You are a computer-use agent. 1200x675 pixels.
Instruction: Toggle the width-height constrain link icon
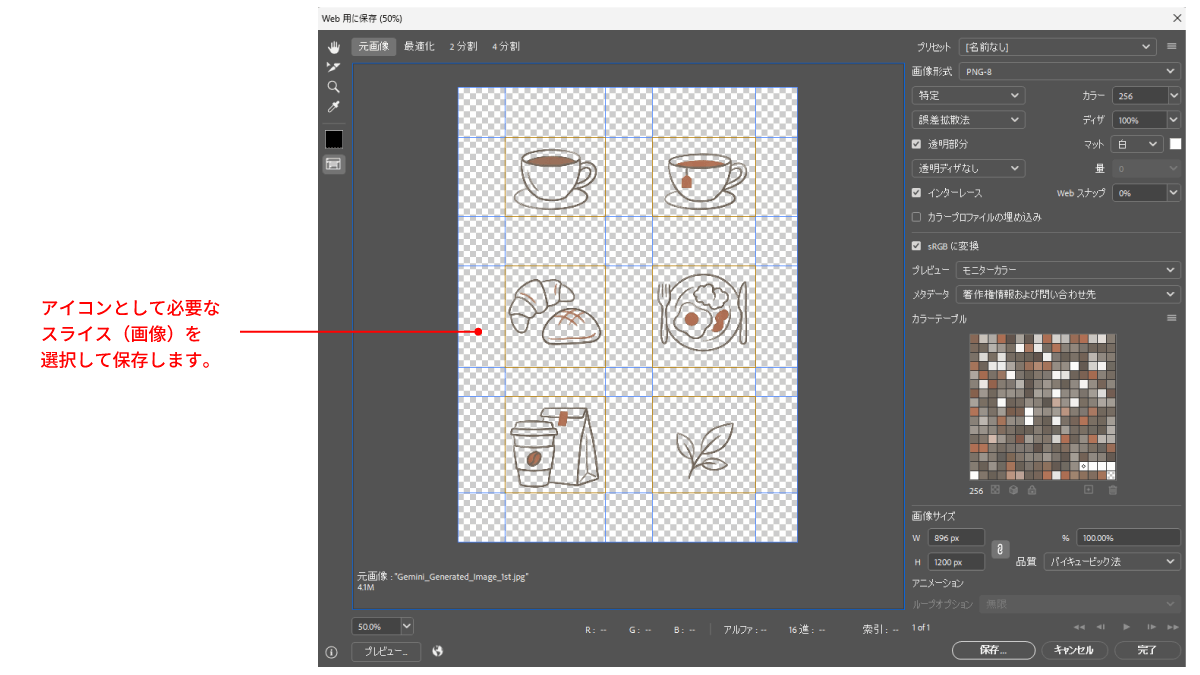[x=1000, y=549]
